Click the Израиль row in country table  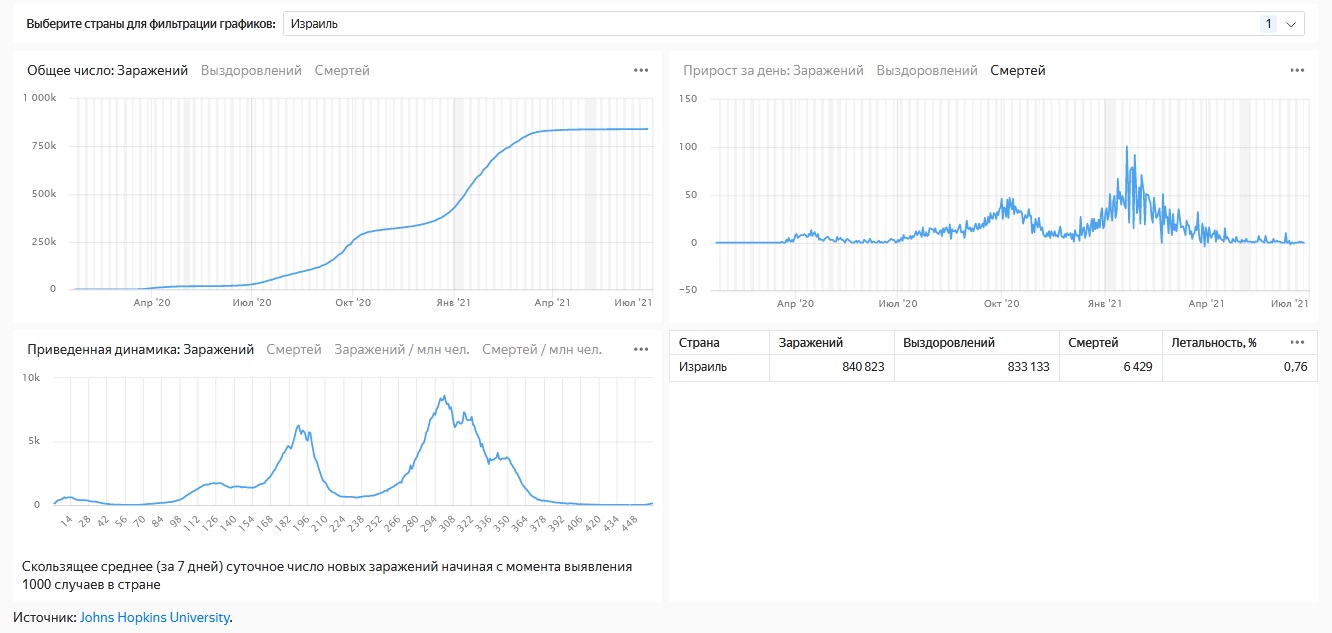click(x=703, y=367)
